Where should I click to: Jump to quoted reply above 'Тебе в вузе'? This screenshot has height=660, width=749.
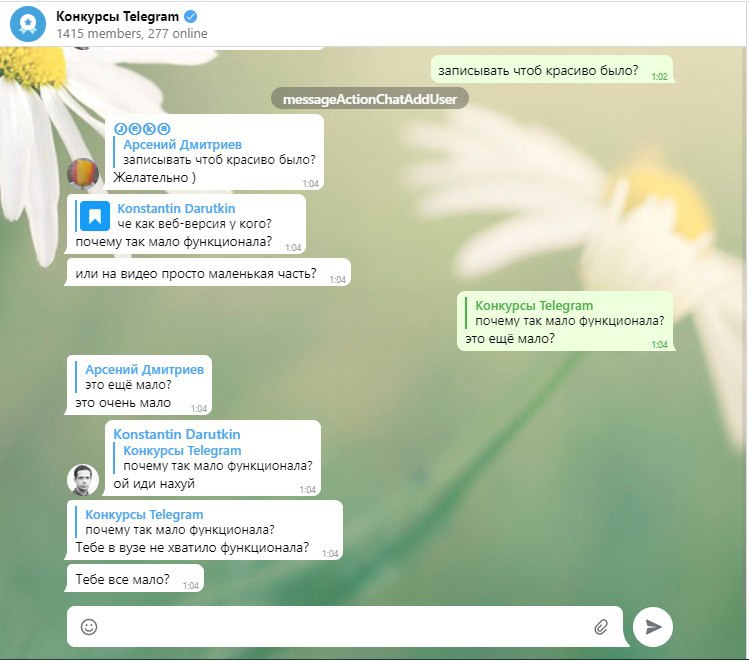(175, 522)
